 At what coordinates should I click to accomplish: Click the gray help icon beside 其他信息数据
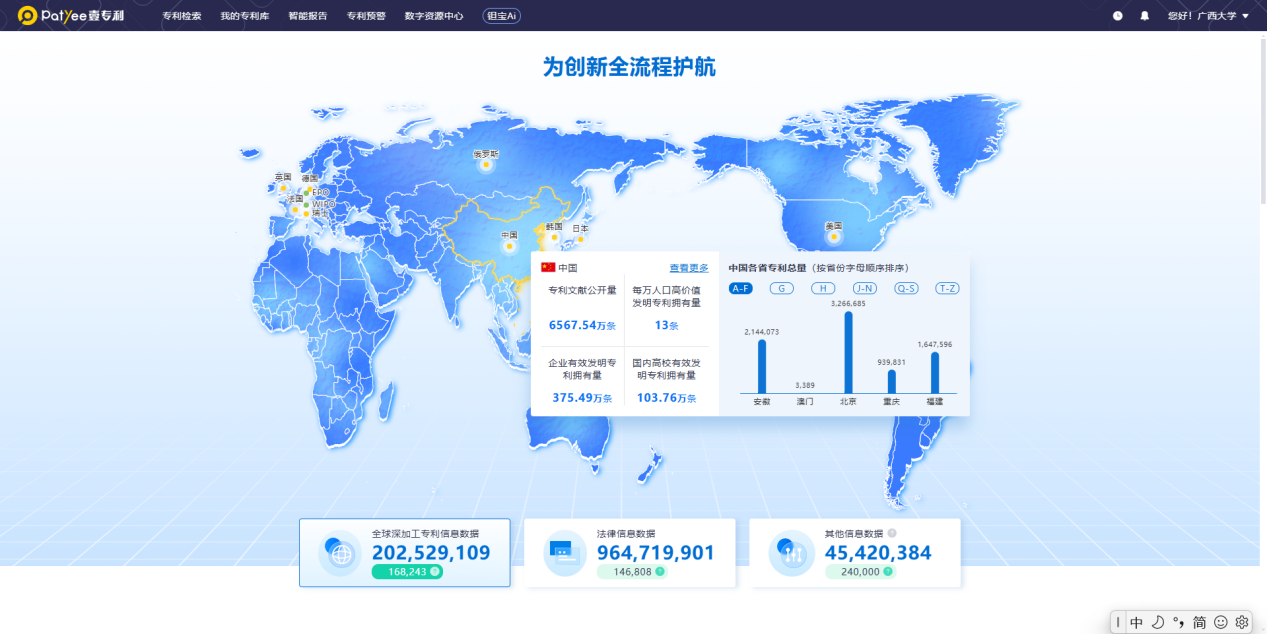coord(892,533)
